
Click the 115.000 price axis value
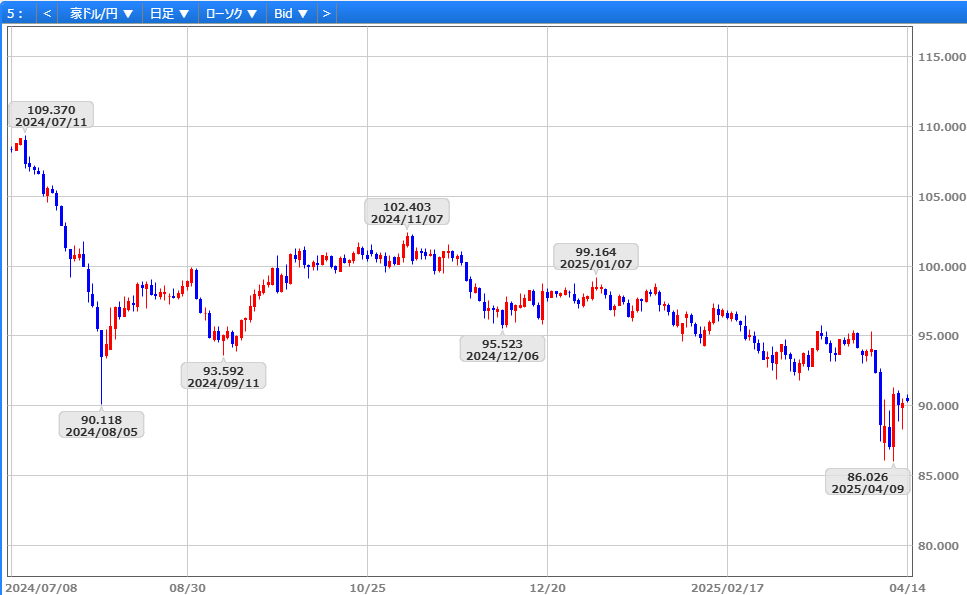pos(942,57)
